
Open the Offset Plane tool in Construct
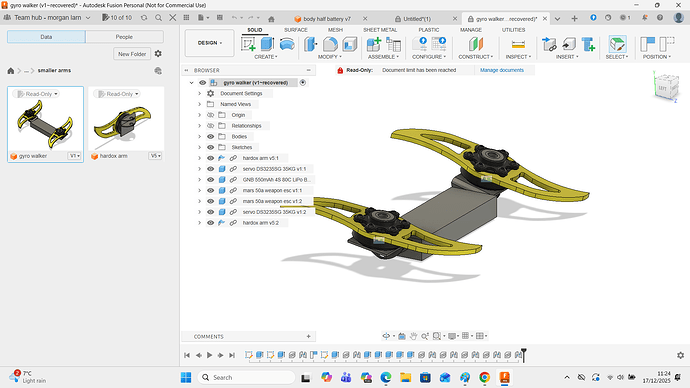(x=476, y=44)
